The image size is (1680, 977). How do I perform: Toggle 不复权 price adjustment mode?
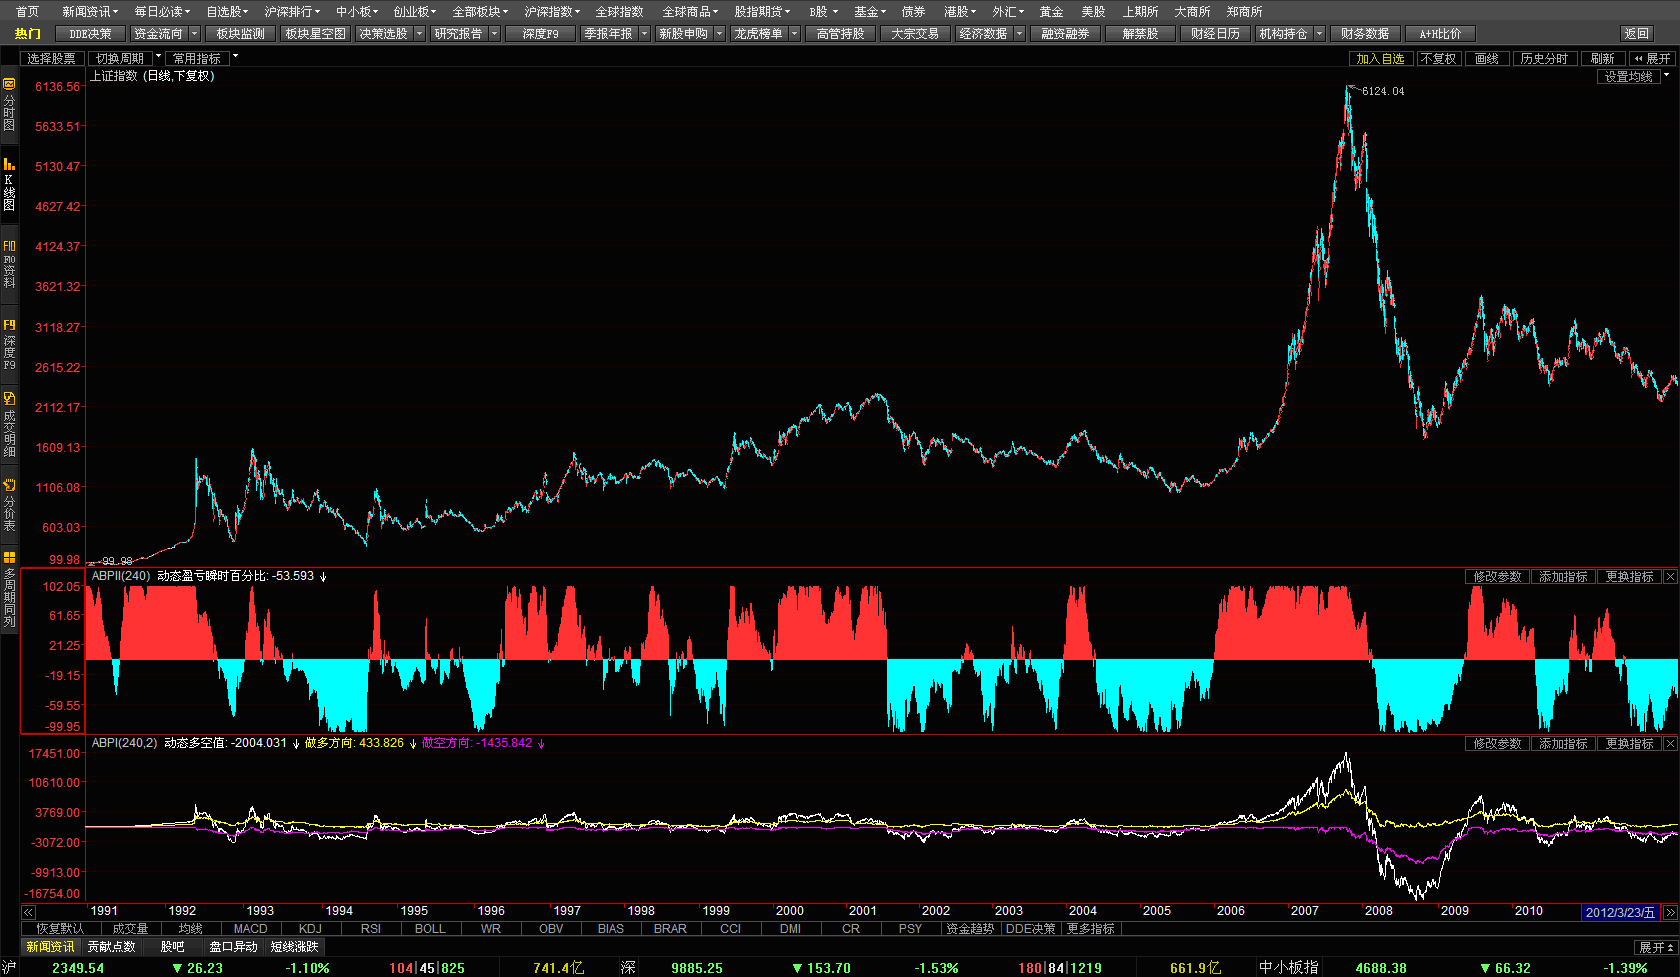pyautogui.click(x=1438, y=59)
